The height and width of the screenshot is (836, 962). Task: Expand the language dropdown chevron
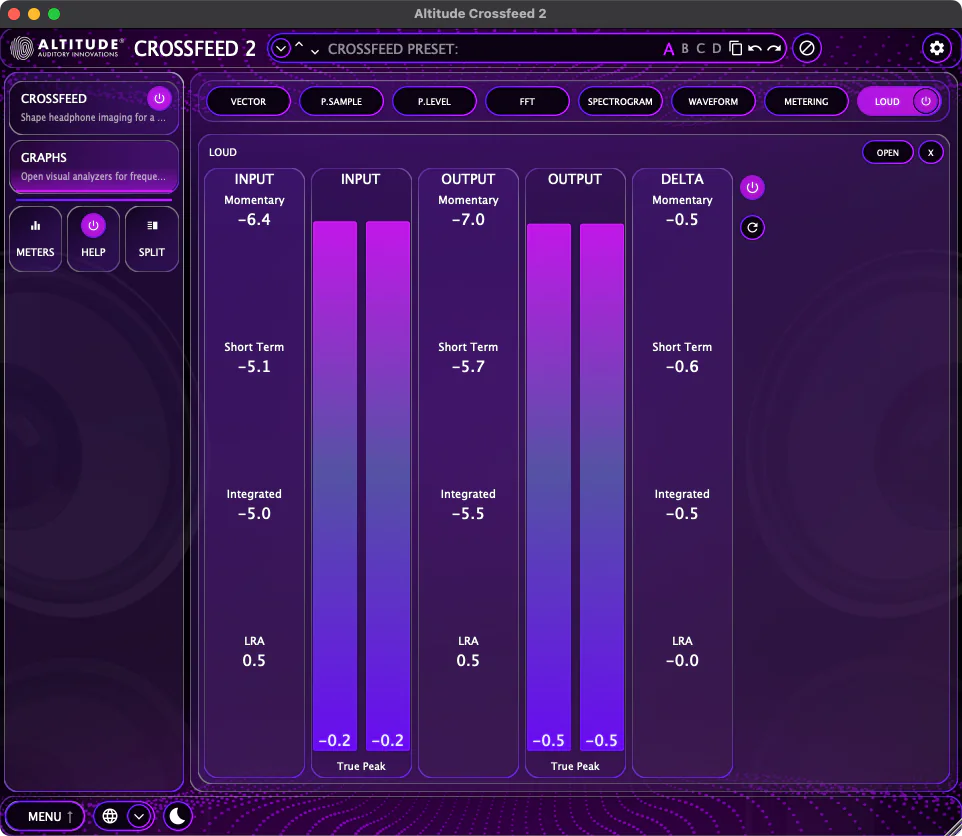139,816
